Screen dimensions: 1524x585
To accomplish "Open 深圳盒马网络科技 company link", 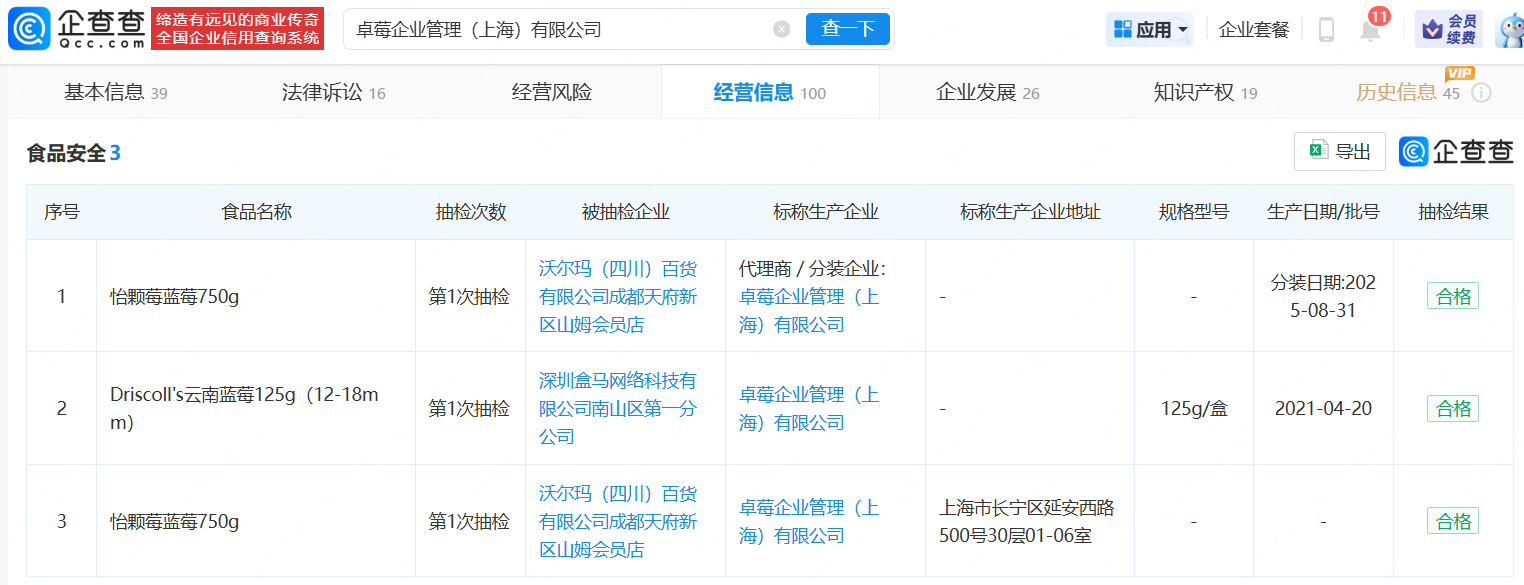I will [618, 408].
